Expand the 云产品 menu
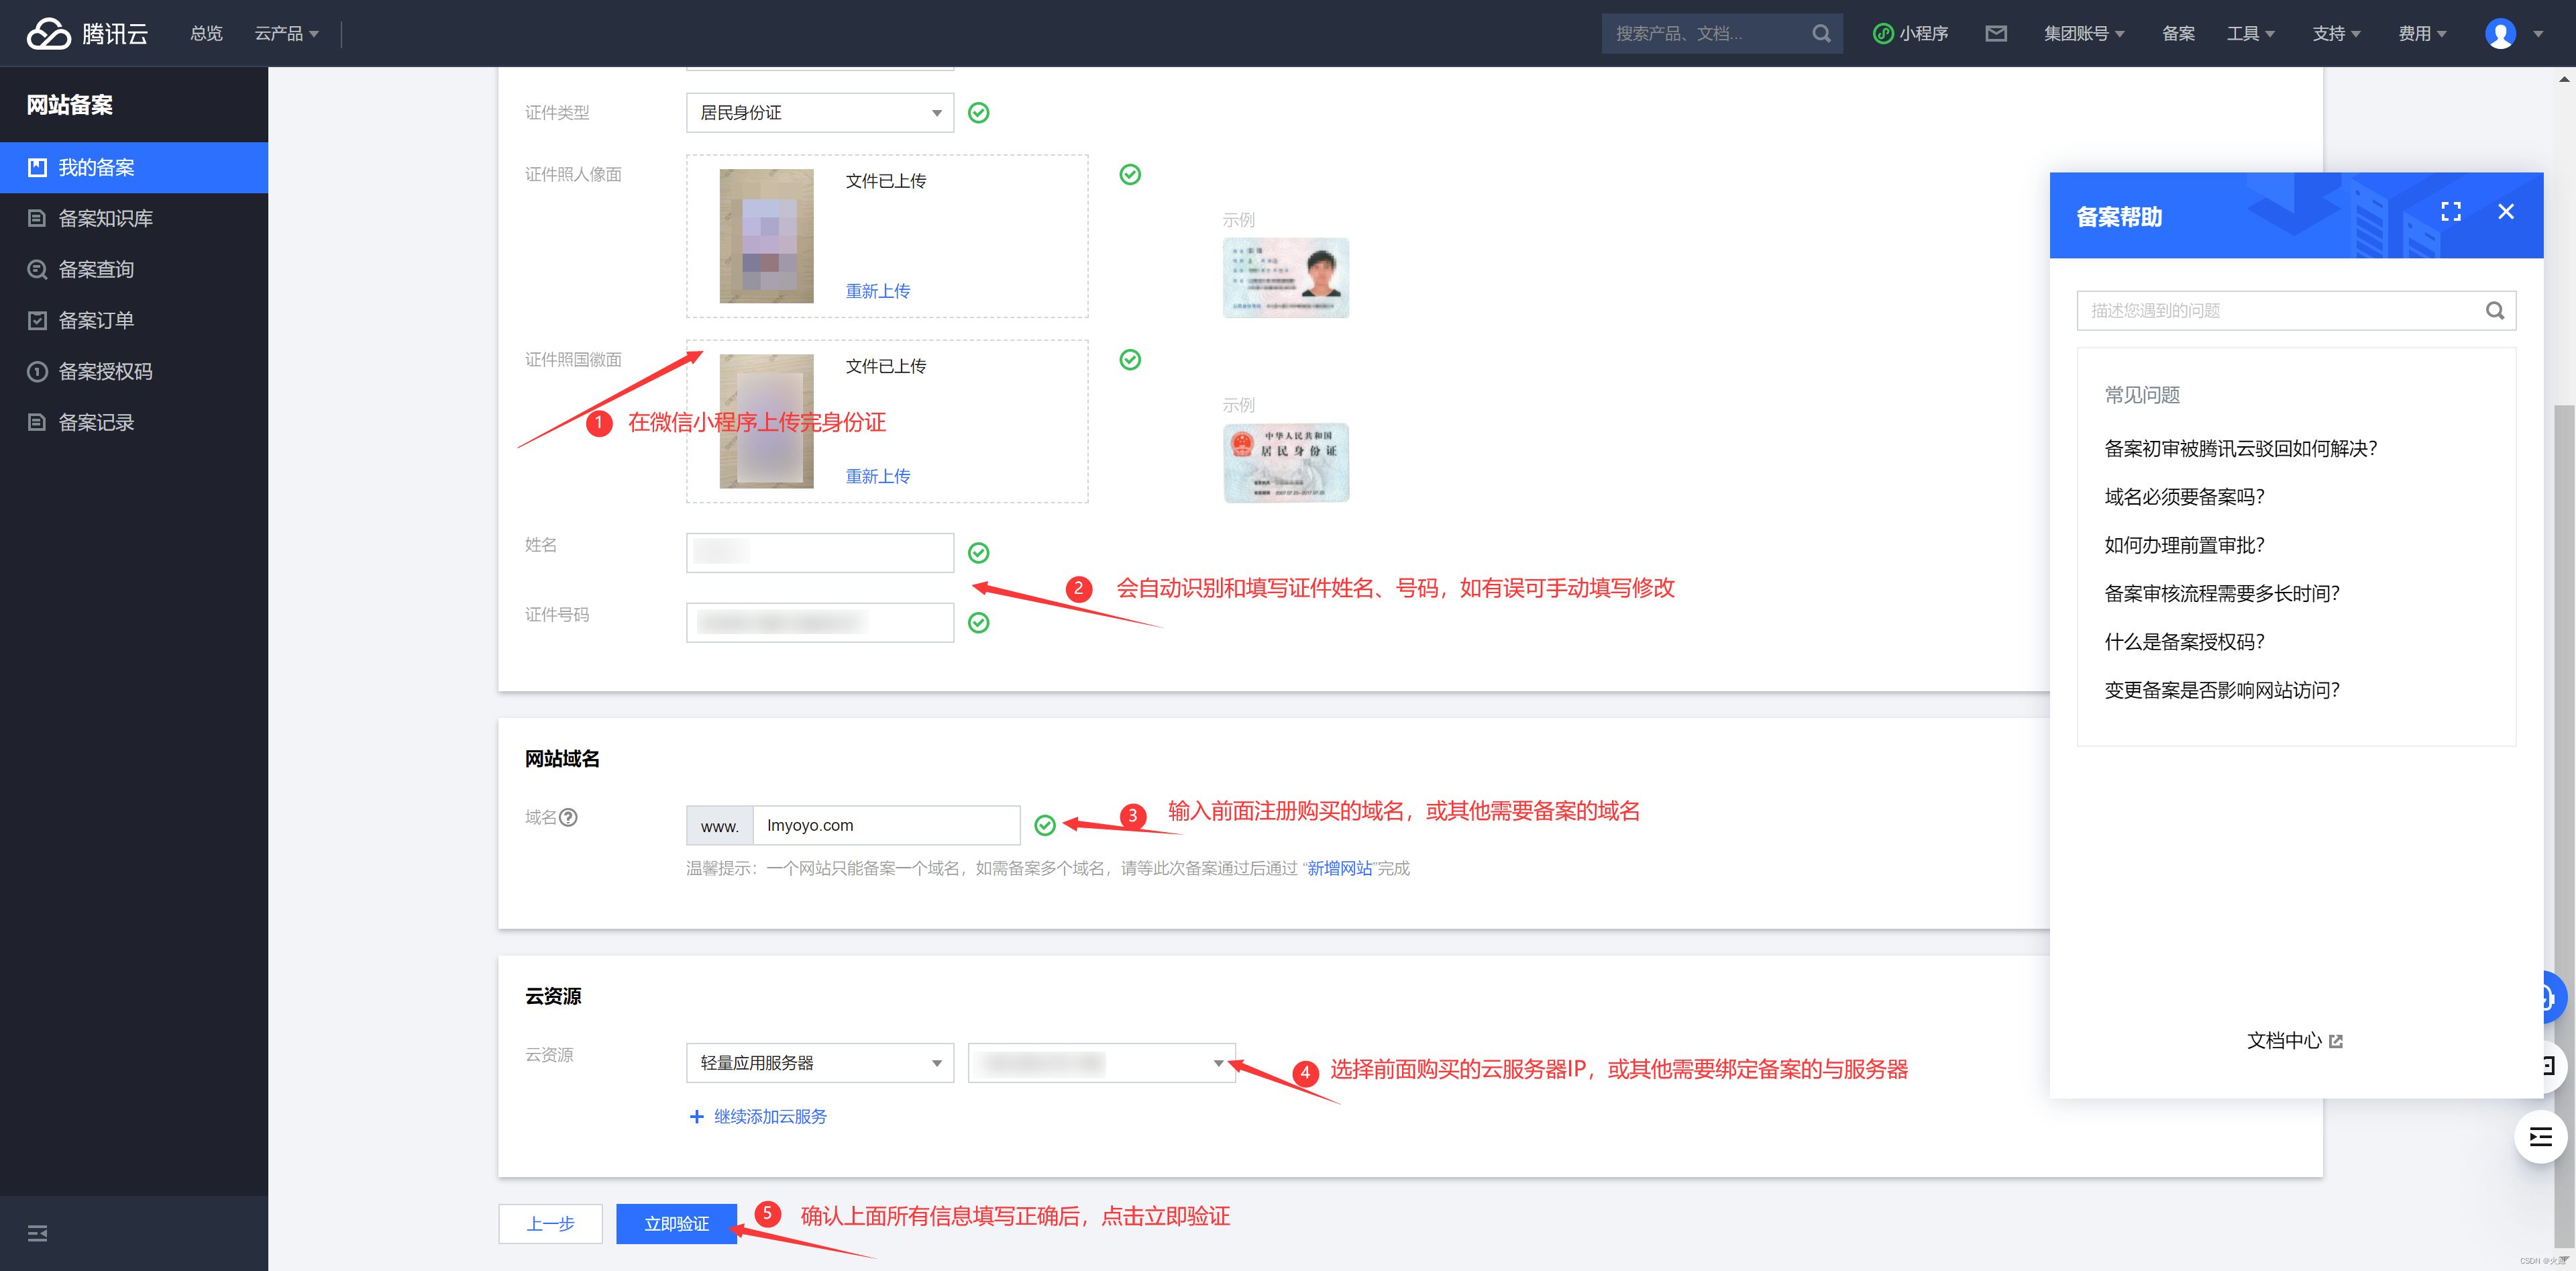This screenshot has height=1271, width=2576. coord(286,33)
